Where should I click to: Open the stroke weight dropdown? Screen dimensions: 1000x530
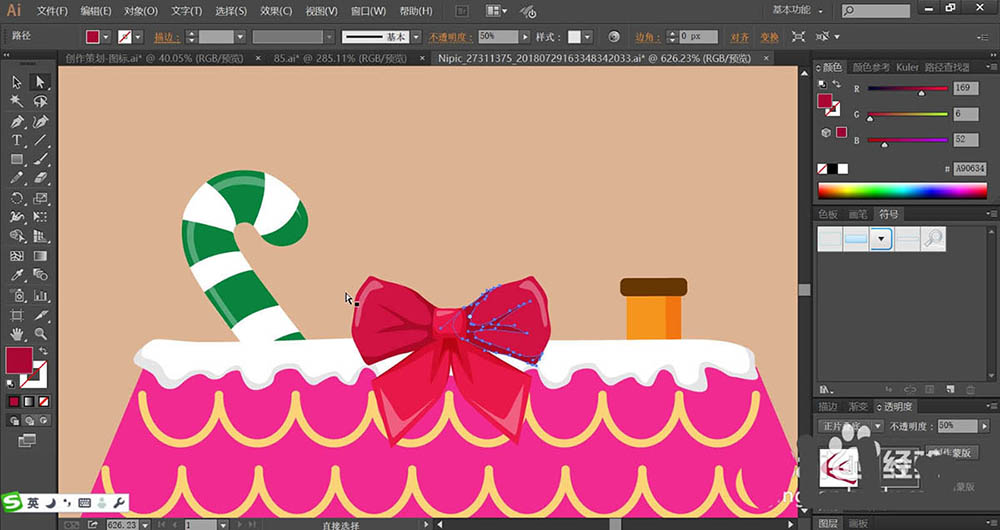pos(240,37)
